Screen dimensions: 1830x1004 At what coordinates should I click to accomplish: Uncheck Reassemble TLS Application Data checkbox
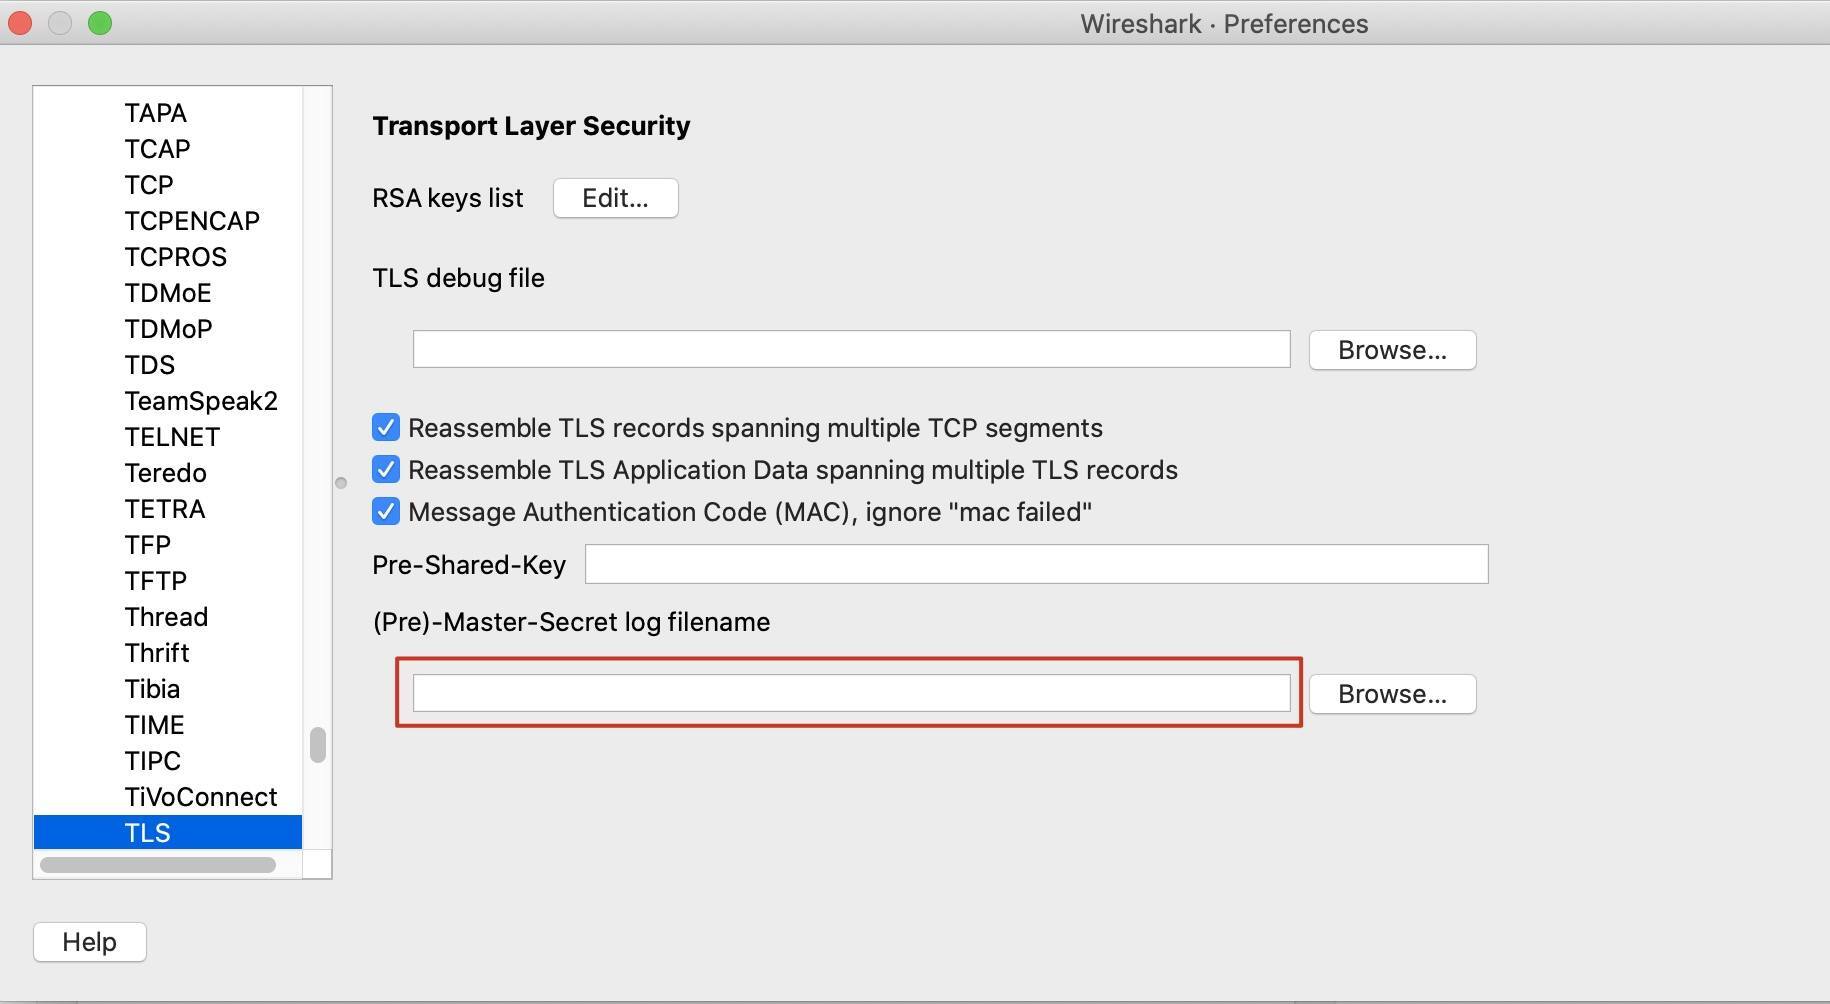pyautogui.click(x=386, y=470)
